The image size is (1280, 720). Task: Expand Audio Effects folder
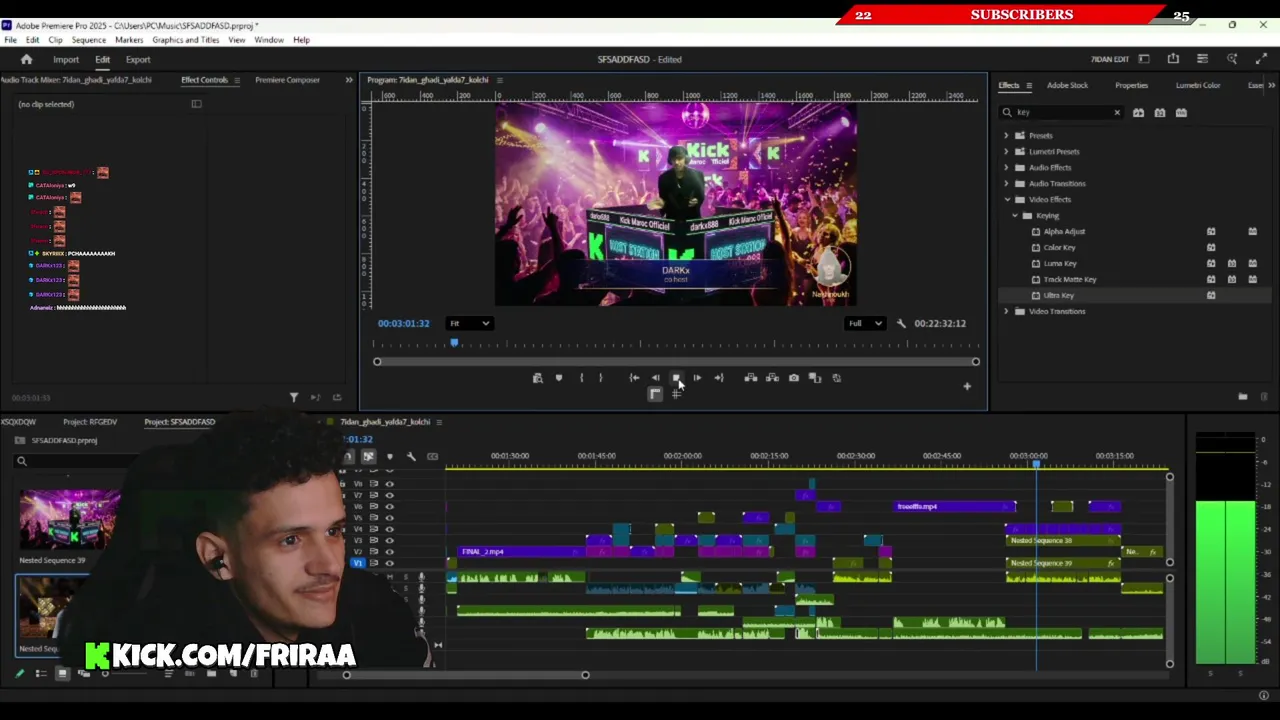pos(1006,168)
